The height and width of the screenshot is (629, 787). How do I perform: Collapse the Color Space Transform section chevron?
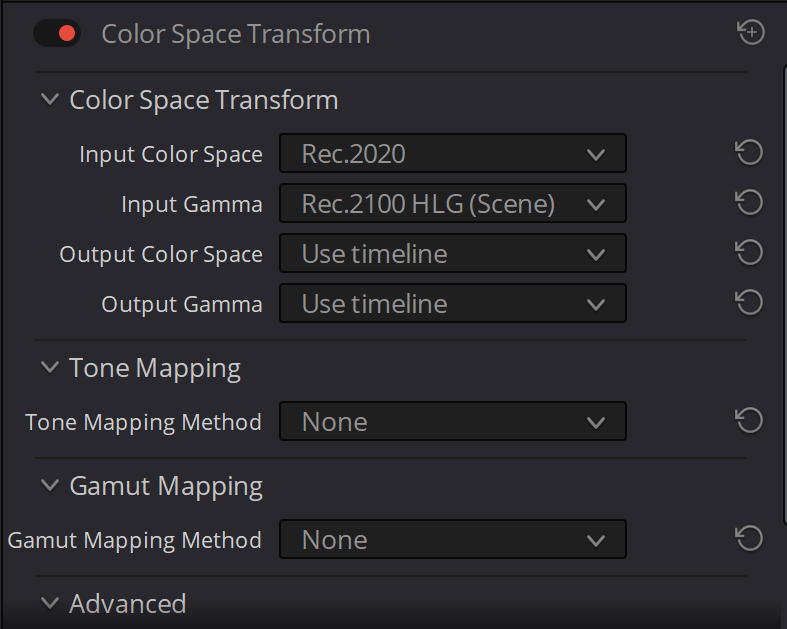point(50,99)
